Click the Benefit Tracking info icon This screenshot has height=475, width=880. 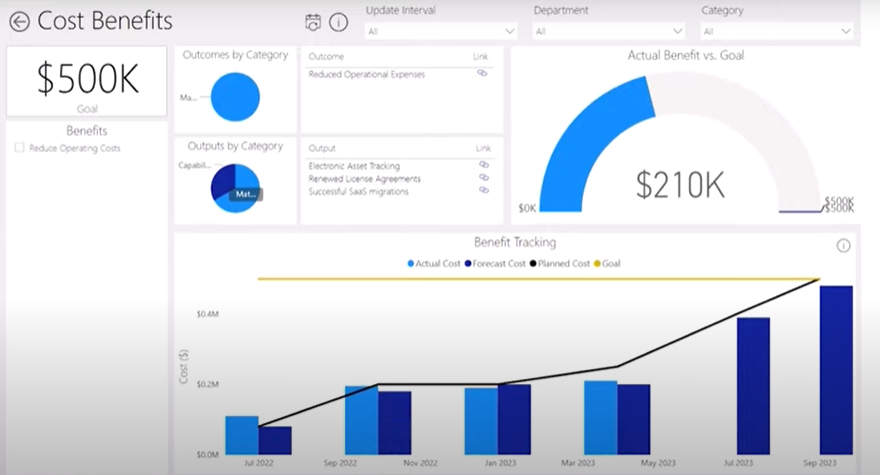coord(843,246)
